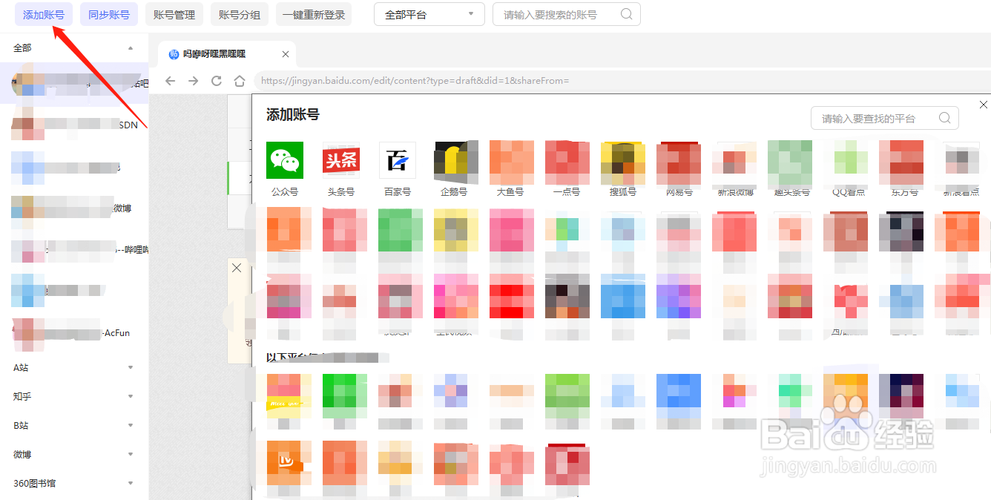Pick the 百家号 platform icon
This screenshot has width=991, height=500.
coord(397,160)
